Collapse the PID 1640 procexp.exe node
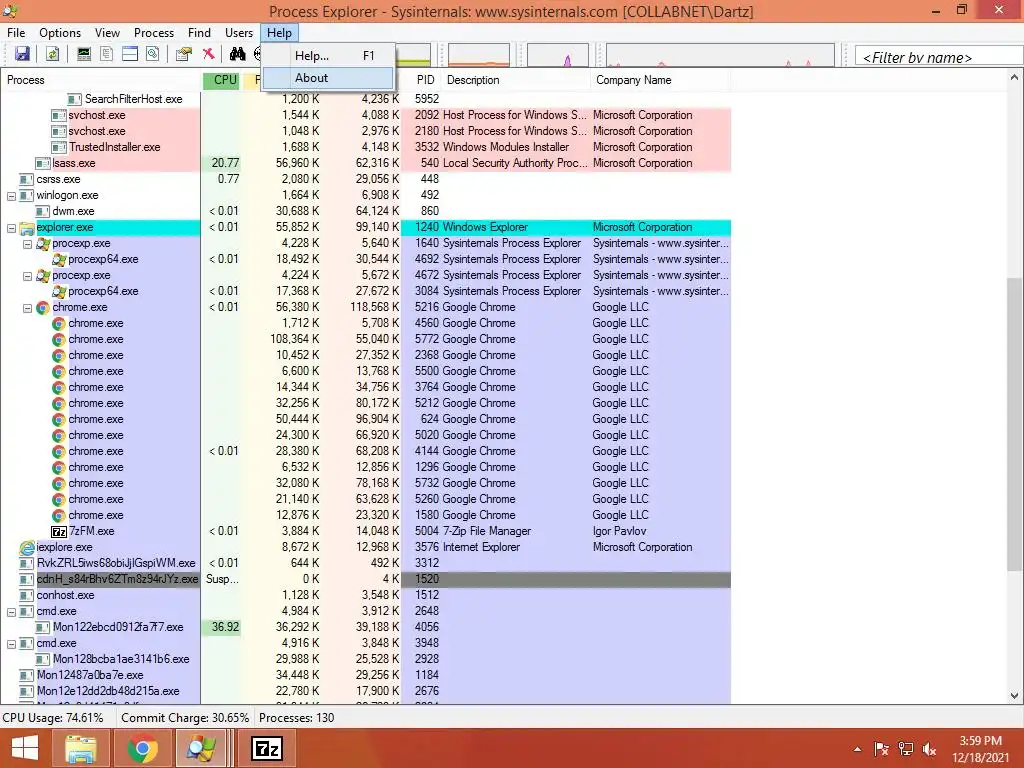 tap(27, 244)
